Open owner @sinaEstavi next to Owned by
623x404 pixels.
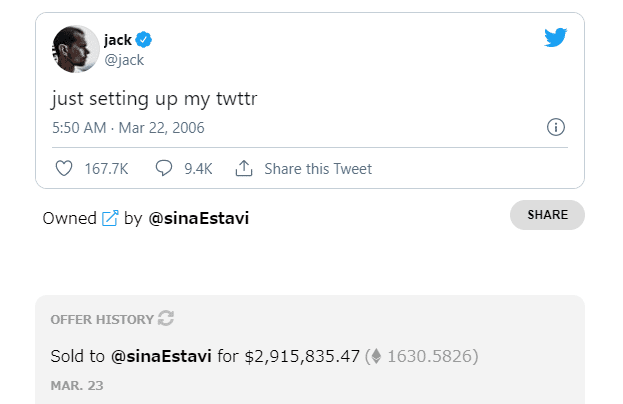(198, 218)
